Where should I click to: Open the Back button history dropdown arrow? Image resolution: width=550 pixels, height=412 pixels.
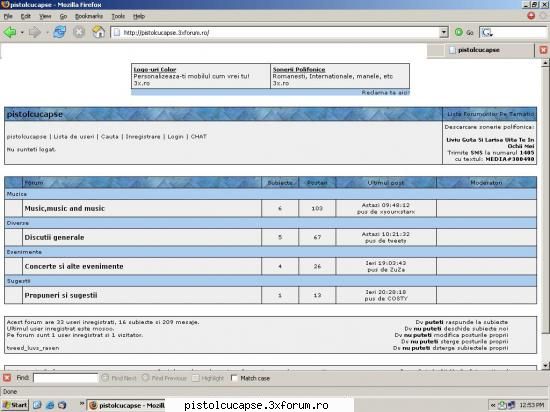(x=22, y=32)
